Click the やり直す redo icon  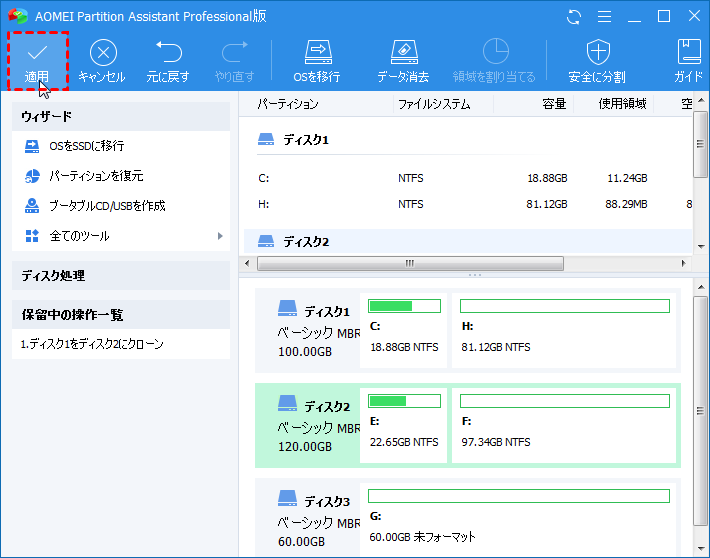pyautogui.click(x=235, y=52)
